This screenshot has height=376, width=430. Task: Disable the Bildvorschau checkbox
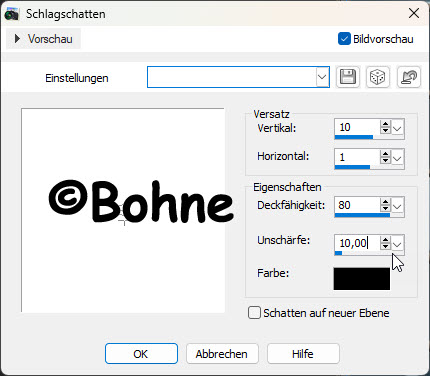coord(344,39)
